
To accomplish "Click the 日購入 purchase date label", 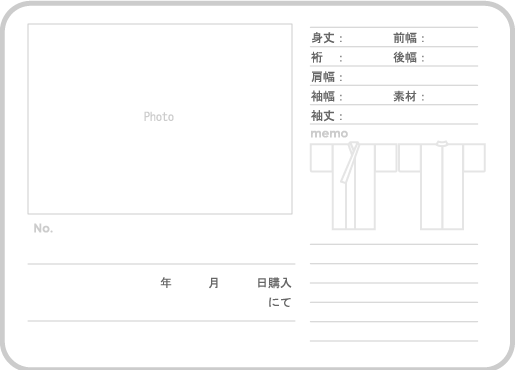I will coord(274,283).
